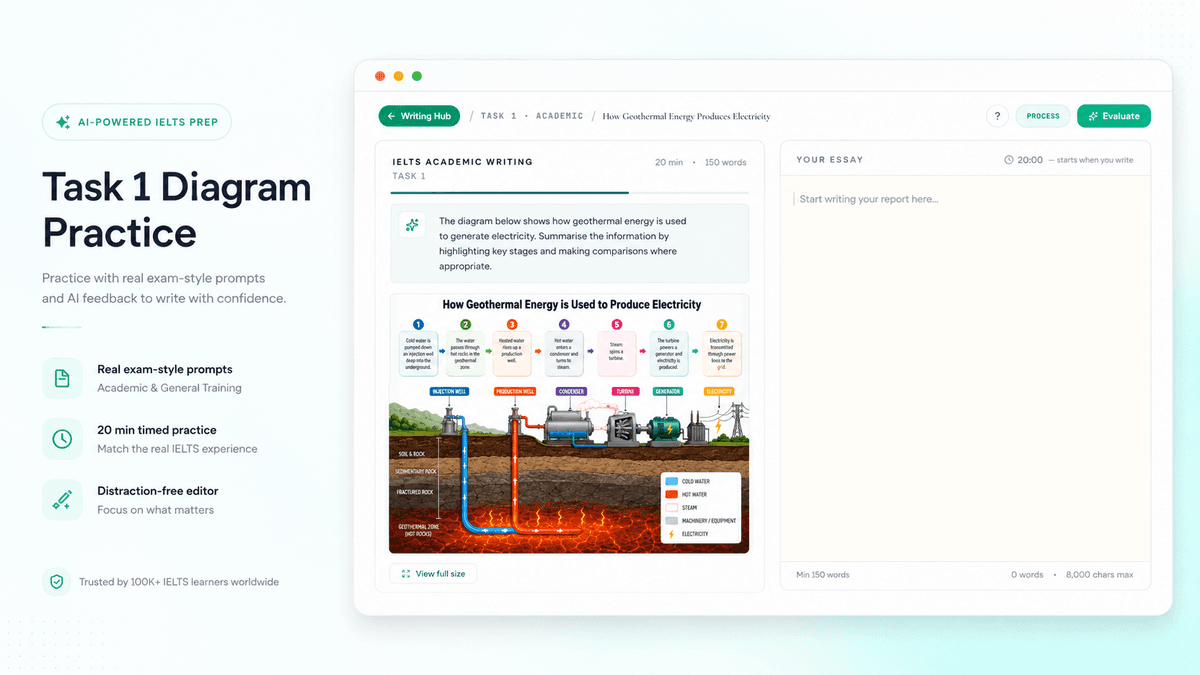Click 'Distraction-free editor' feature text

[x=158, y=491]
